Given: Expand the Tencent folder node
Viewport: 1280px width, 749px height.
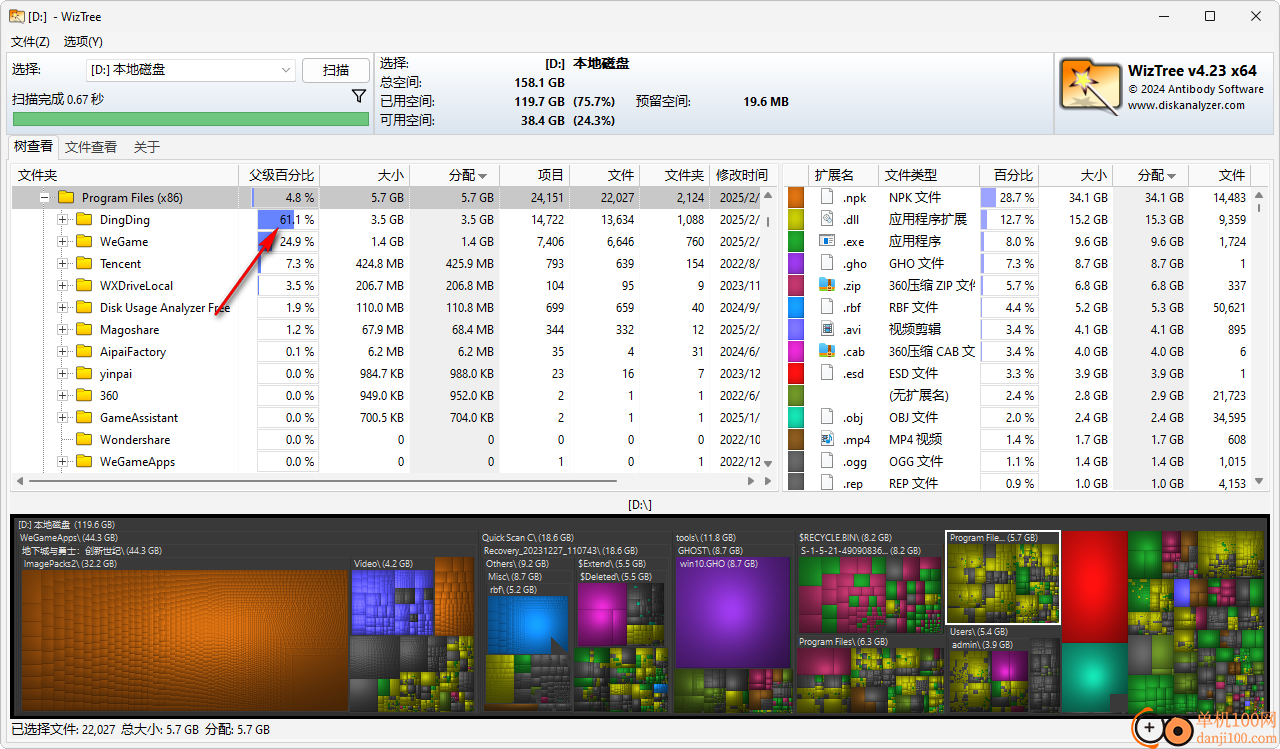Looking at the screenshot, I should [x=62, y=264].
